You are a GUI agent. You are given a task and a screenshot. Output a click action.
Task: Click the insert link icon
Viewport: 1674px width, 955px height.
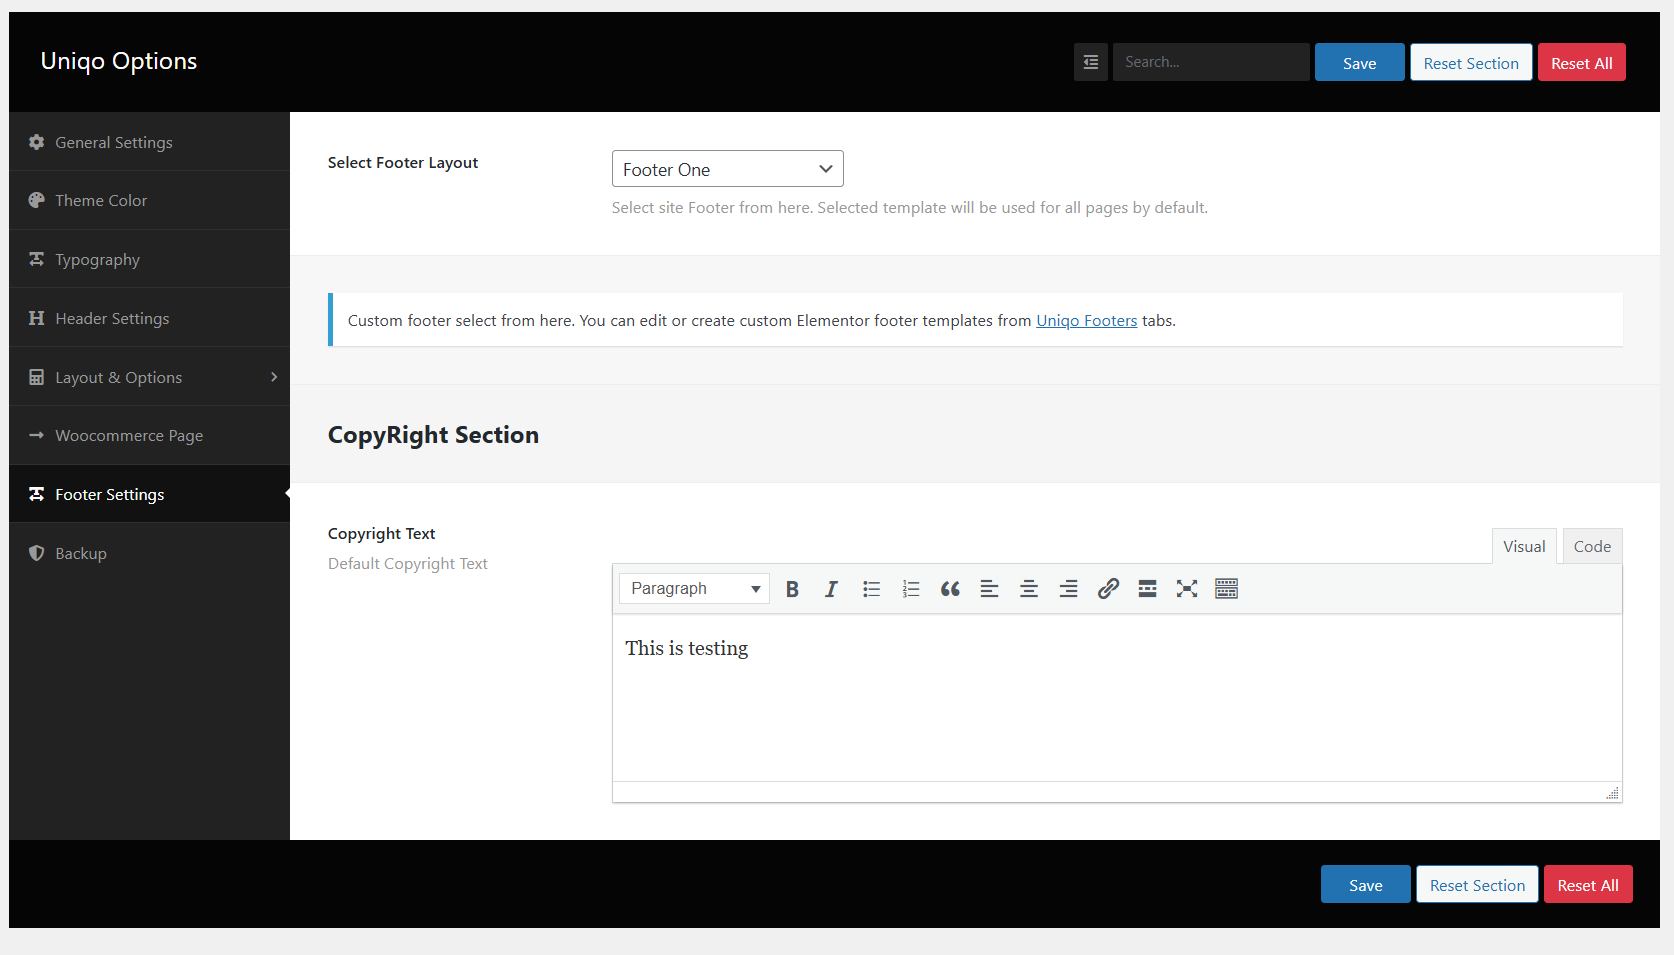(1108, 589)
